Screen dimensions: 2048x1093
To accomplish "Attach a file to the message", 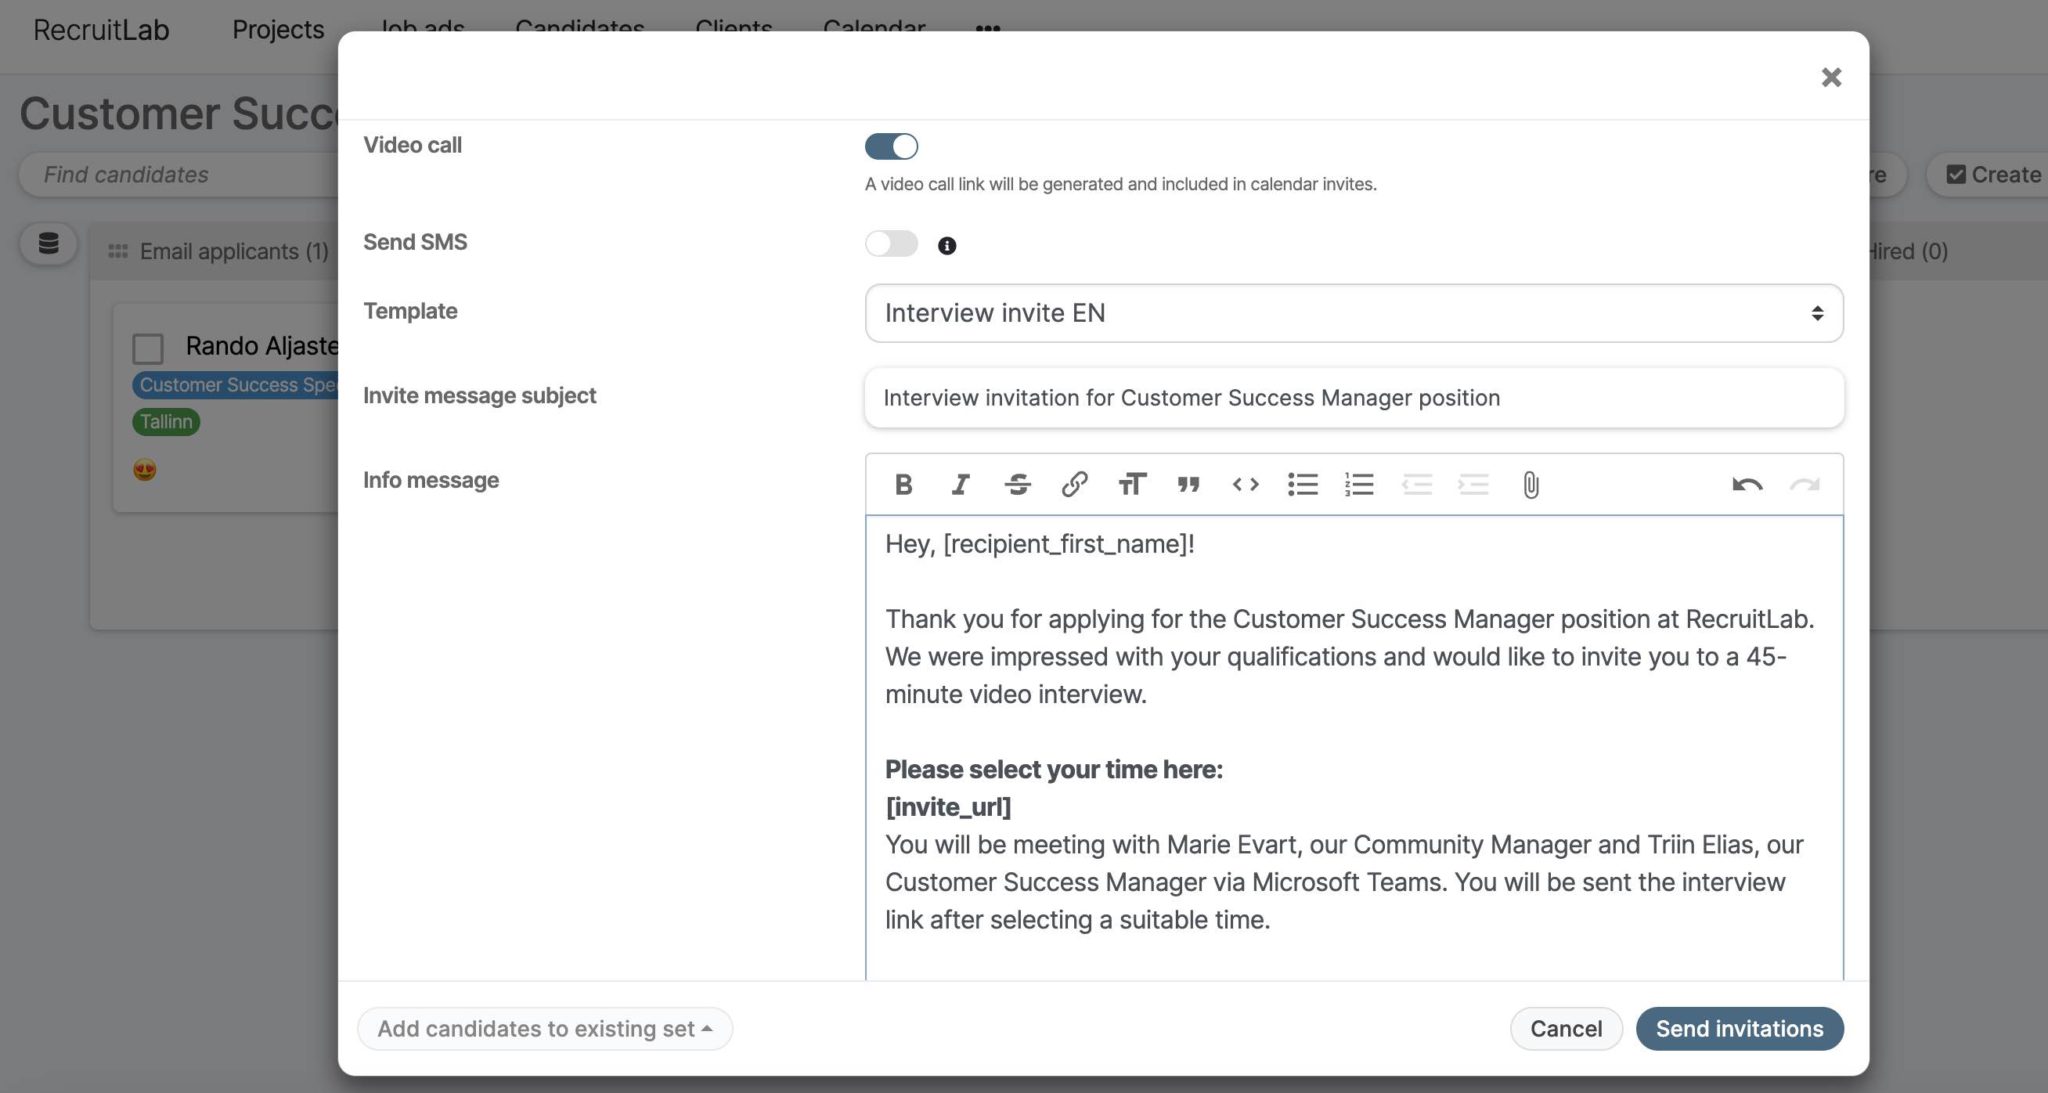I will [1530, 485].
